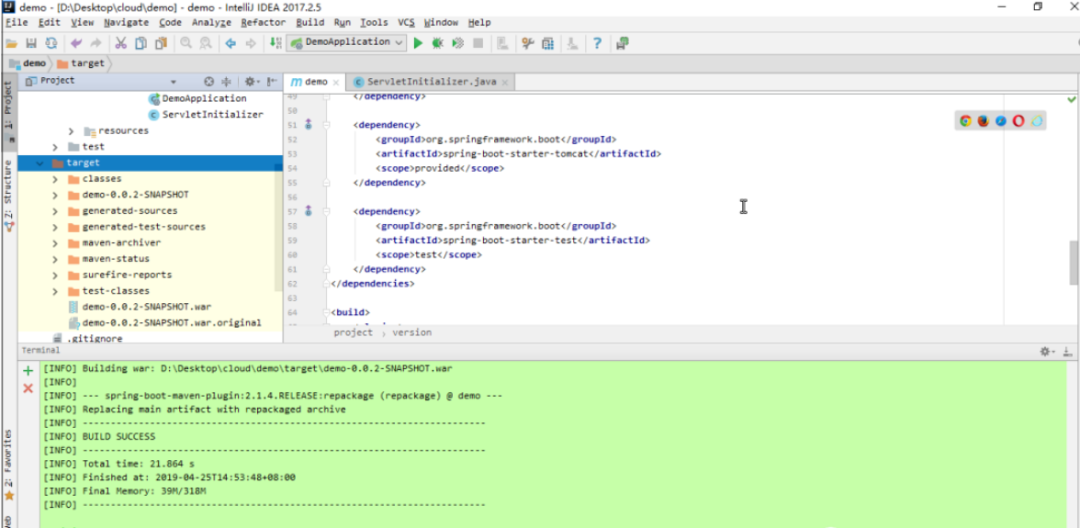Click target in navigation bar

[x=81, y=63]
